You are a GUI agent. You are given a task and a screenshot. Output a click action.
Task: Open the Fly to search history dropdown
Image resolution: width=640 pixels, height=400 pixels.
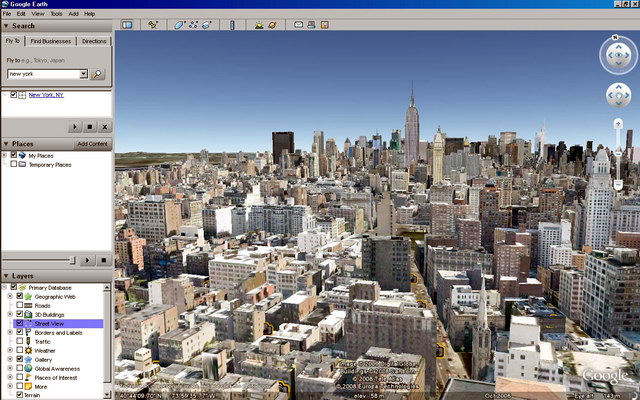[x=84, y=74]
